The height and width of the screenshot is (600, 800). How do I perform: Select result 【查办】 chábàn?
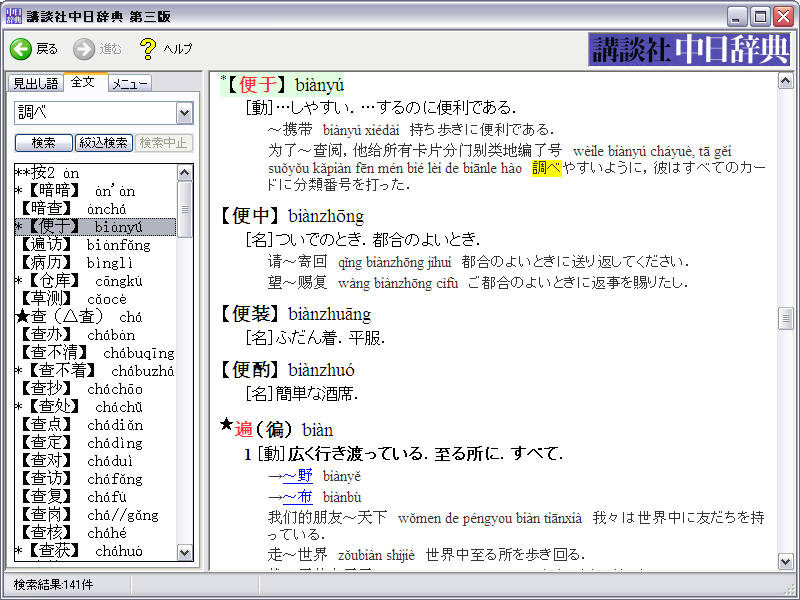(x=95, y=335)
